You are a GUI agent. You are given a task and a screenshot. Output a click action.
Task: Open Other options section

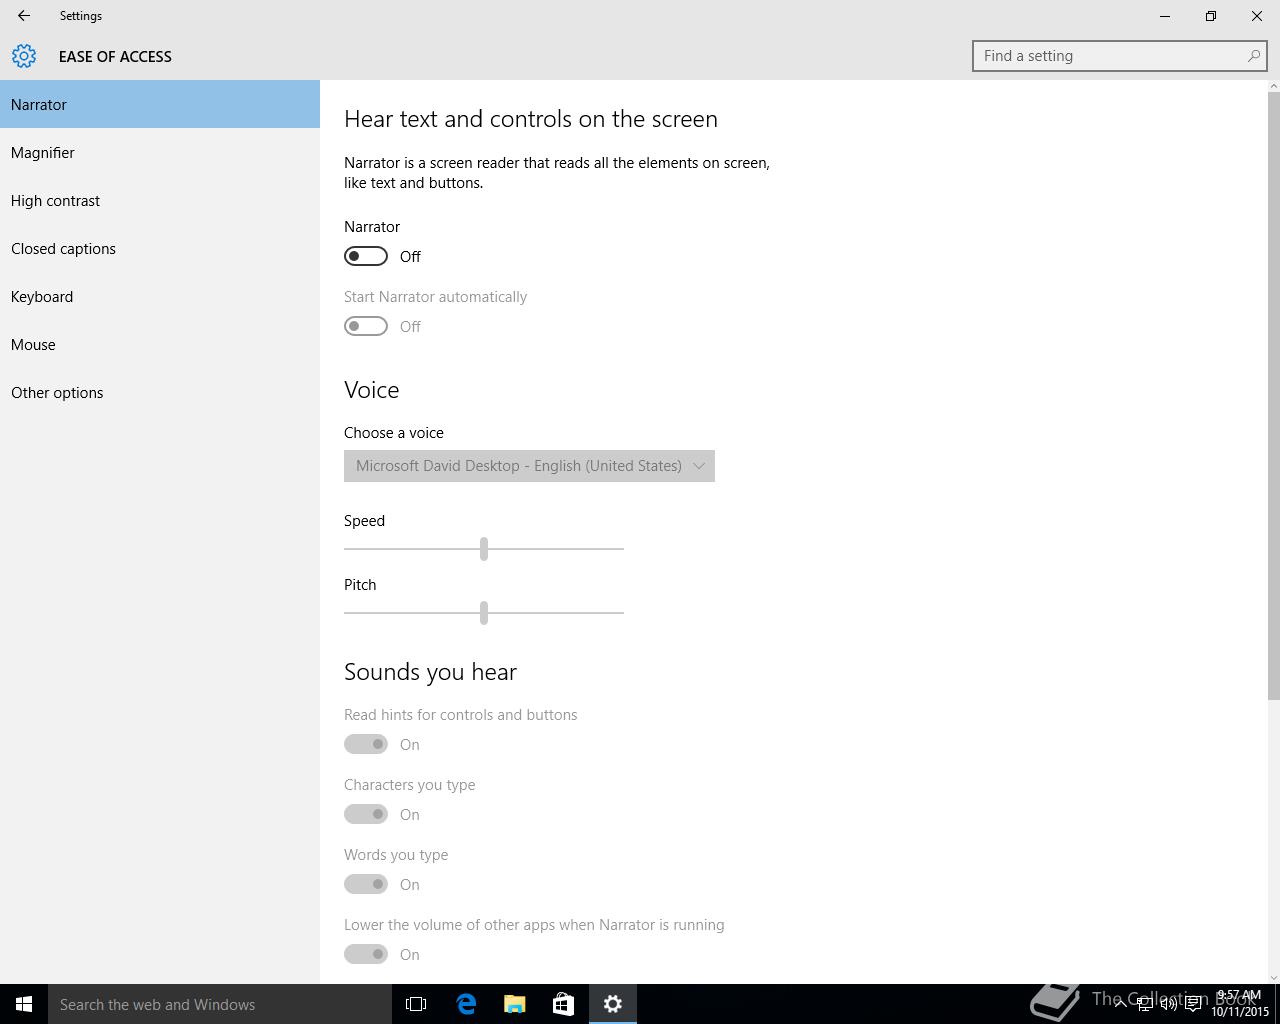pos(160,392)
